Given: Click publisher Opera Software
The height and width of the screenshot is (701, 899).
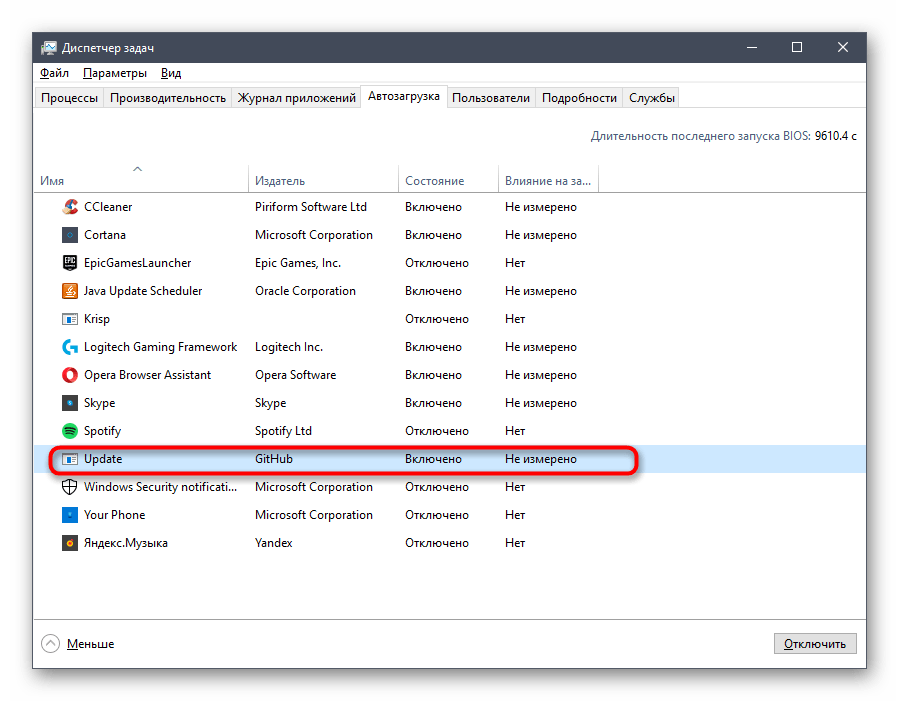Looking at the screenshot, I should pyautogui.click(x=296, y=375).
